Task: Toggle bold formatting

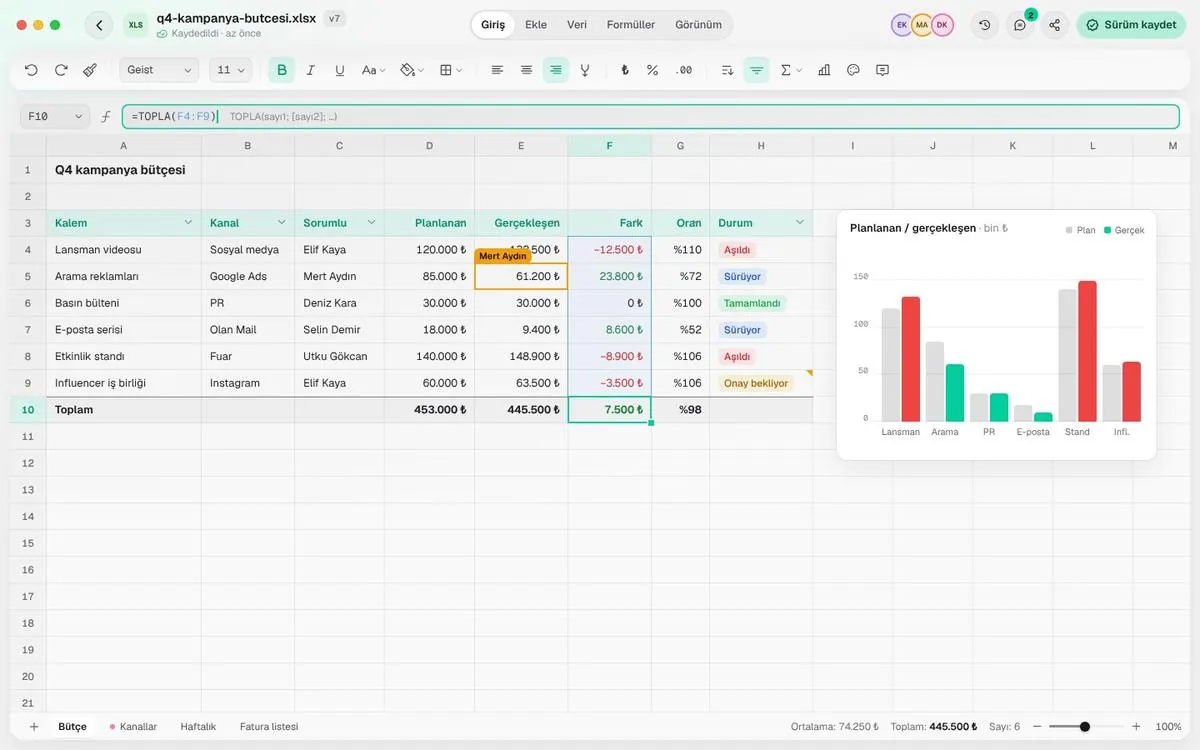Action: (282, 70)
